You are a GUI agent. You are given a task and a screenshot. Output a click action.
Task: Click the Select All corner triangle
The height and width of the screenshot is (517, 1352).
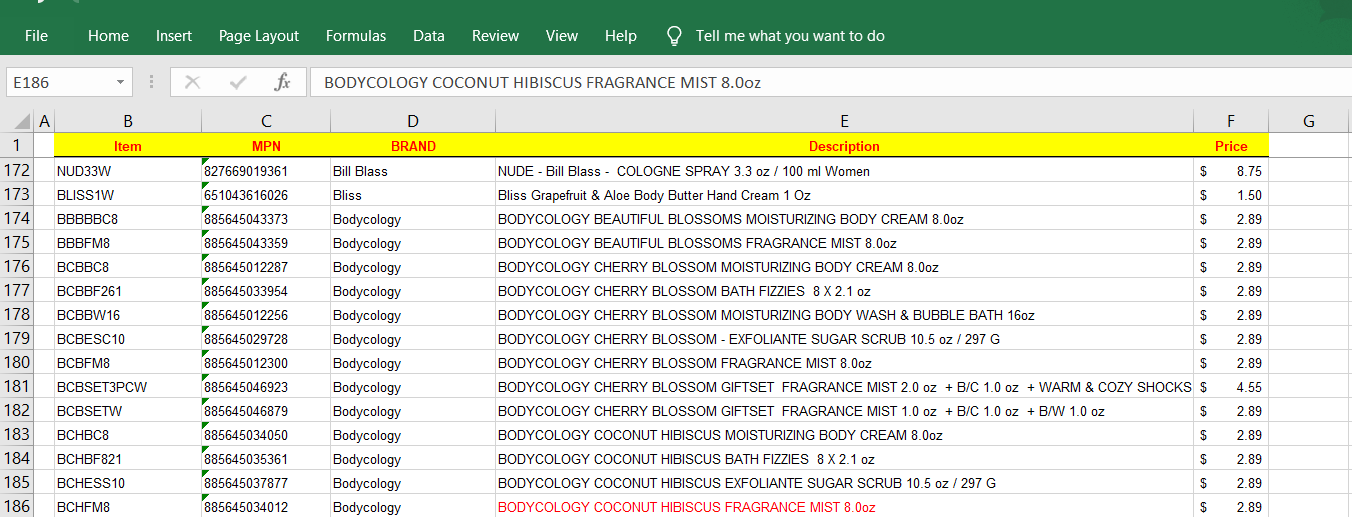(x=17, y=121)
